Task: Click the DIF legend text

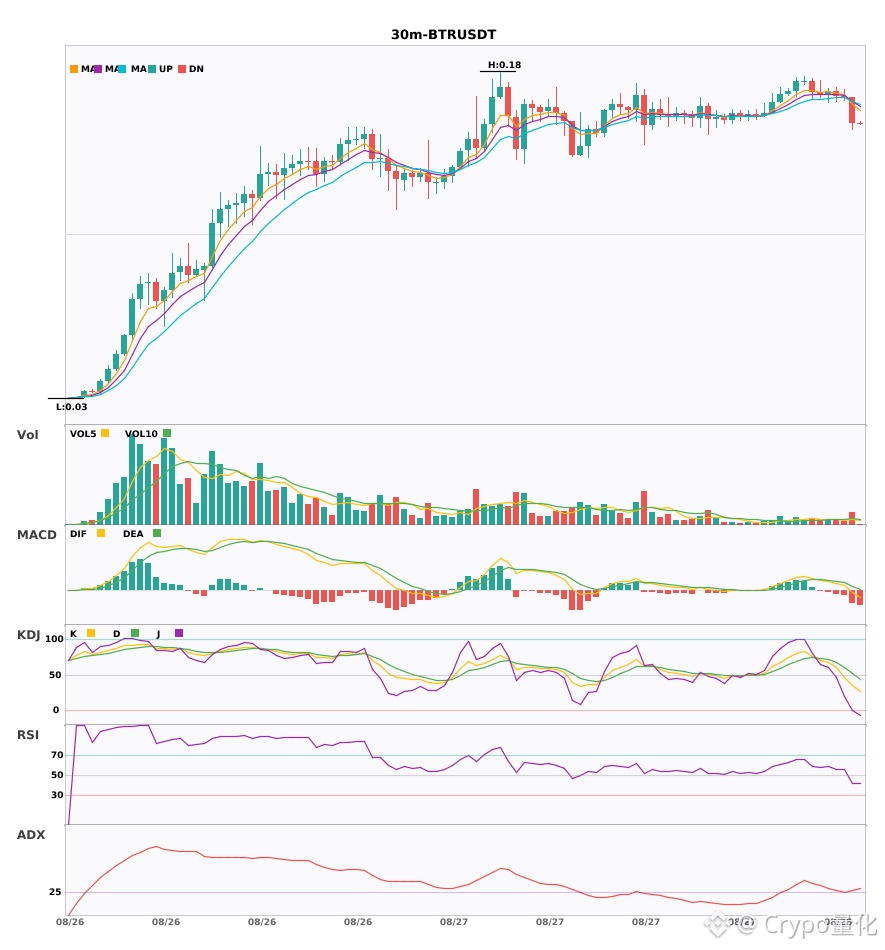Action: (x=78, y=534)
